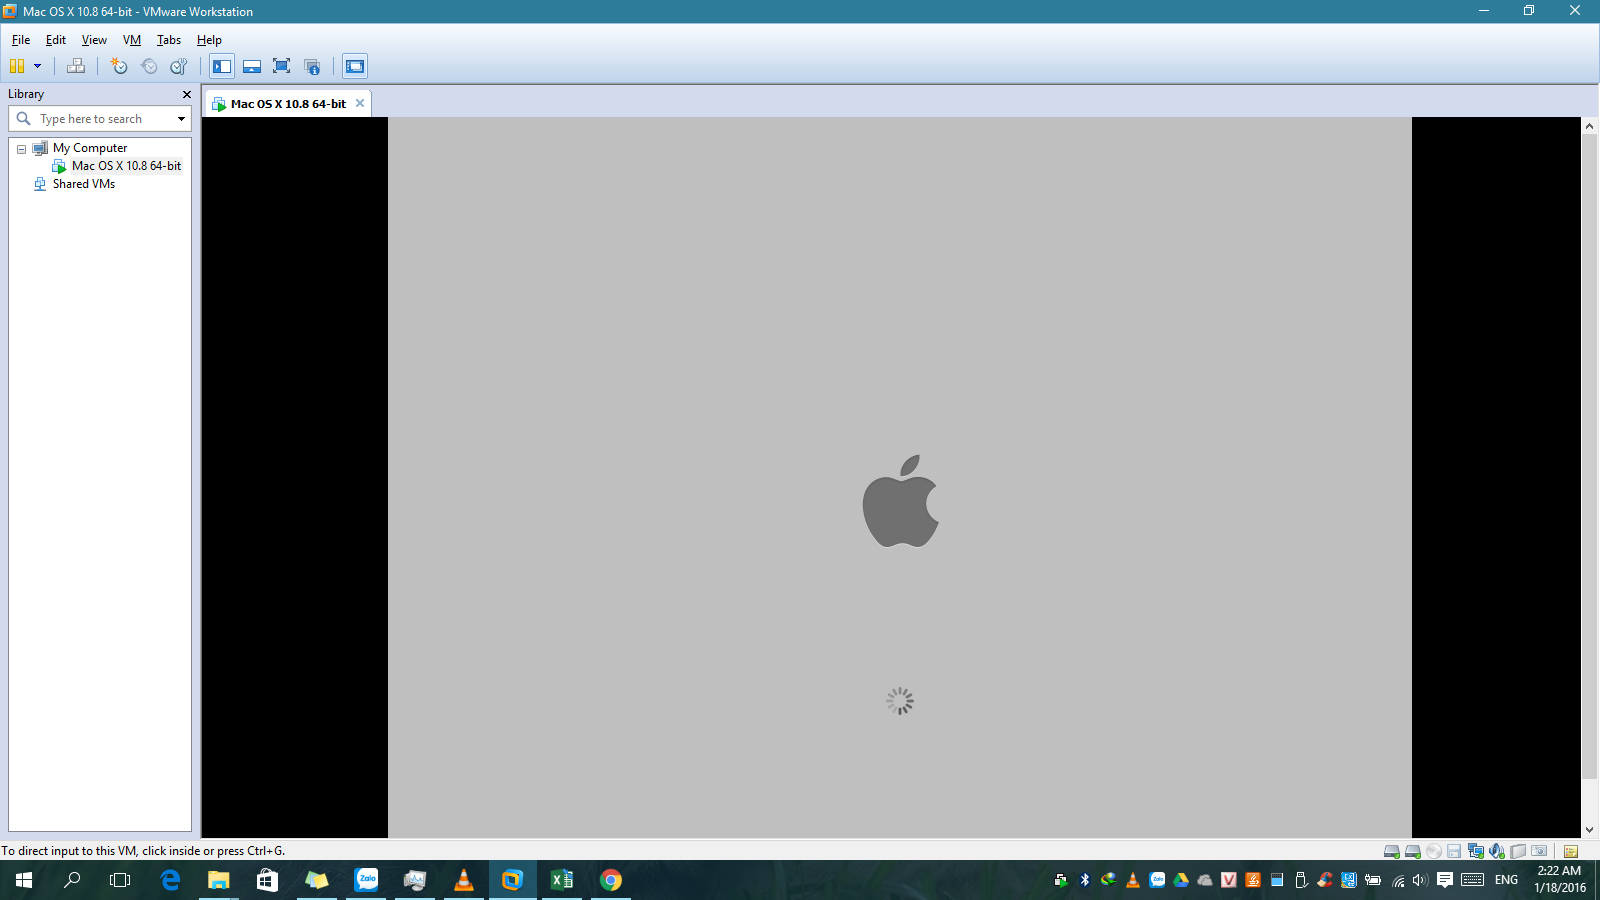Open the Zalo app from the taskbar
Viewport: 1600px width, 900px height.
click(x=367, y=880)
